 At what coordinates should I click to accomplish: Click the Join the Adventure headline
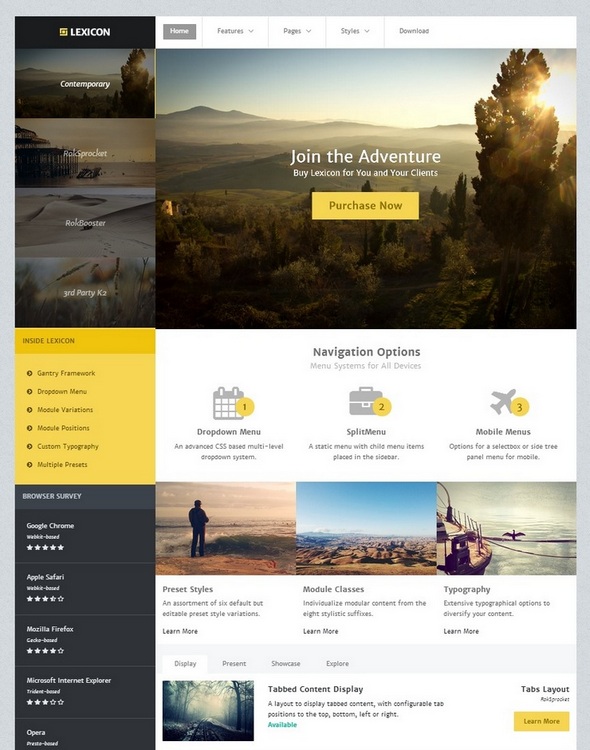[x=365, y=156]
